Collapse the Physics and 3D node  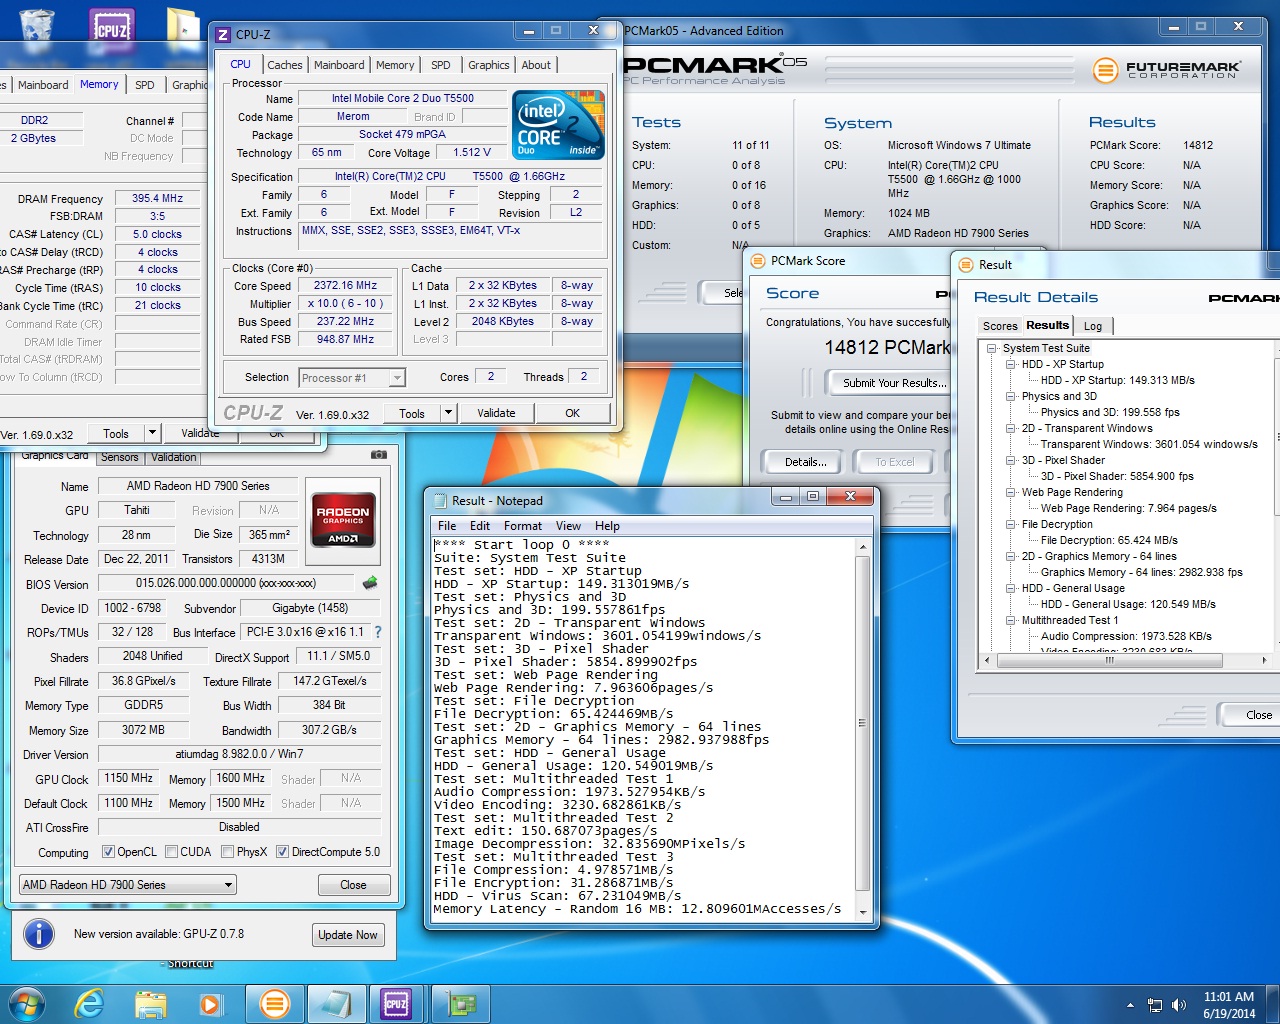(x=1011, y=397)
